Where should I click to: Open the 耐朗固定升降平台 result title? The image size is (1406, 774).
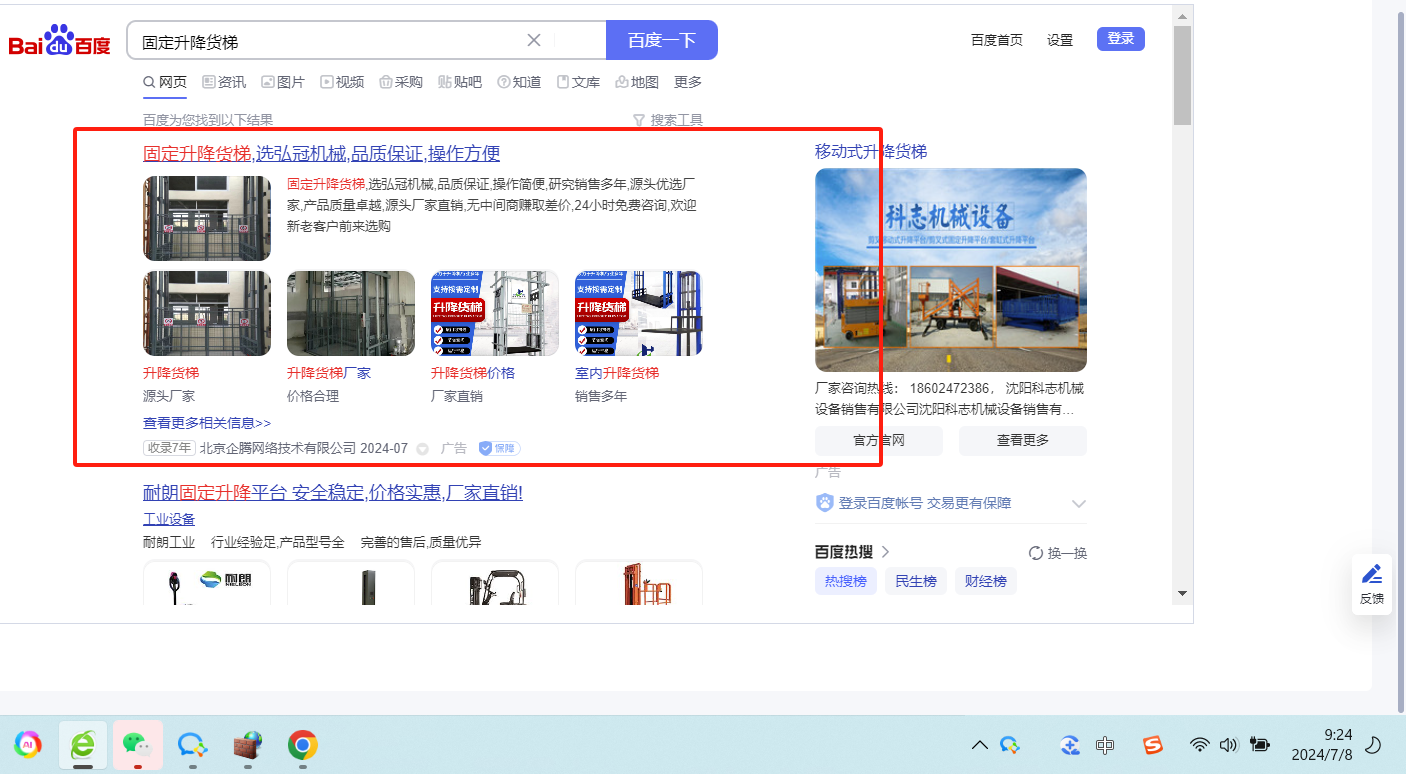point(333,493)
